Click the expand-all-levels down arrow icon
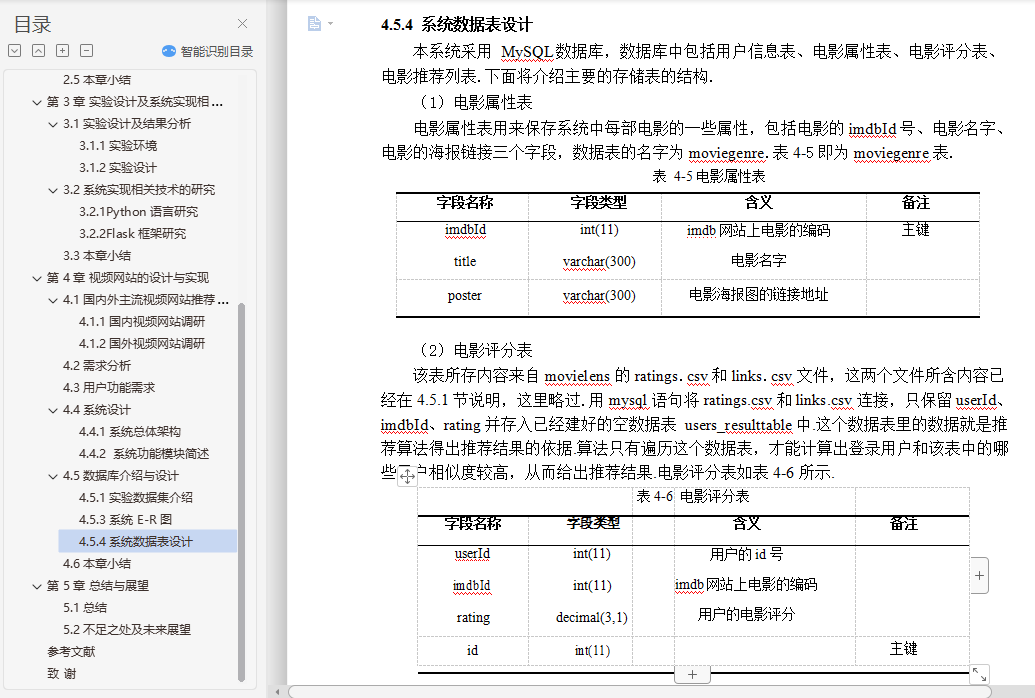Image resolution: width=1035 pixels, height=698 pixels. (15, 51)
